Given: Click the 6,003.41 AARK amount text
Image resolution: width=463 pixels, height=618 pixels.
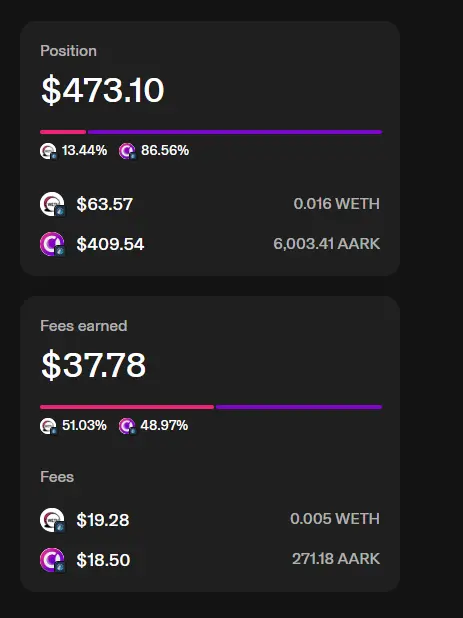Looking at the screenshot, I should pos(327,244).
